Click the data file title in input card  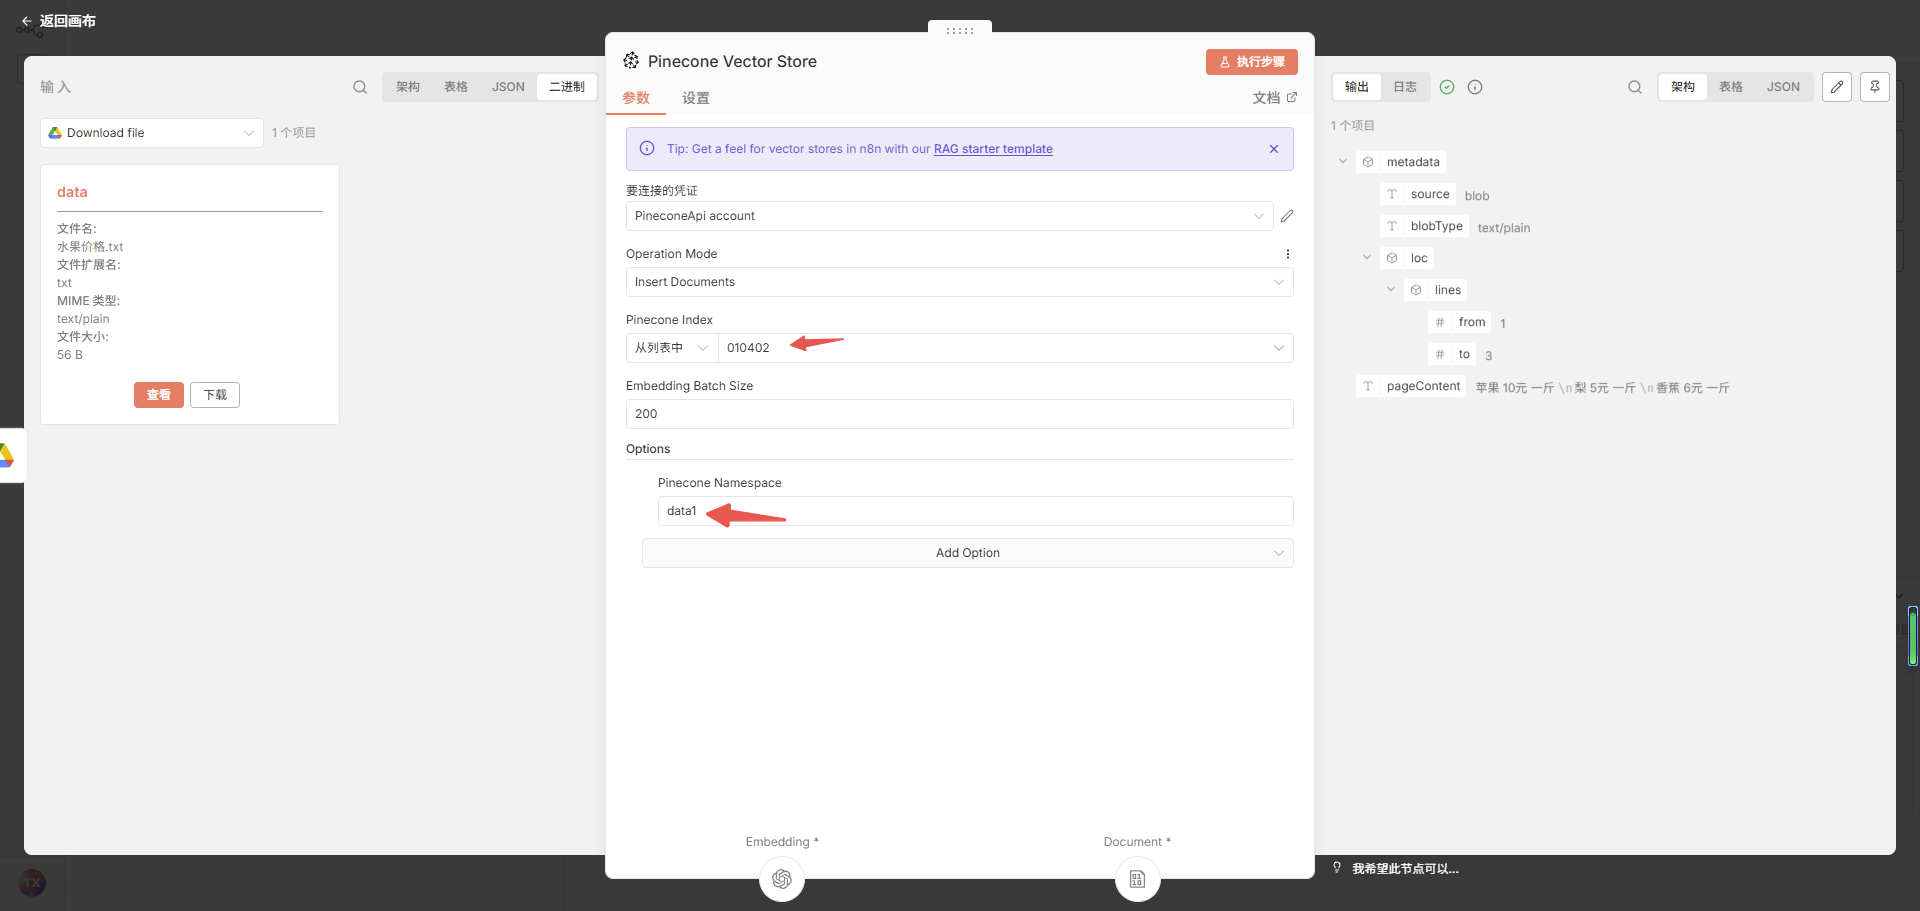(x=72, y=192)
